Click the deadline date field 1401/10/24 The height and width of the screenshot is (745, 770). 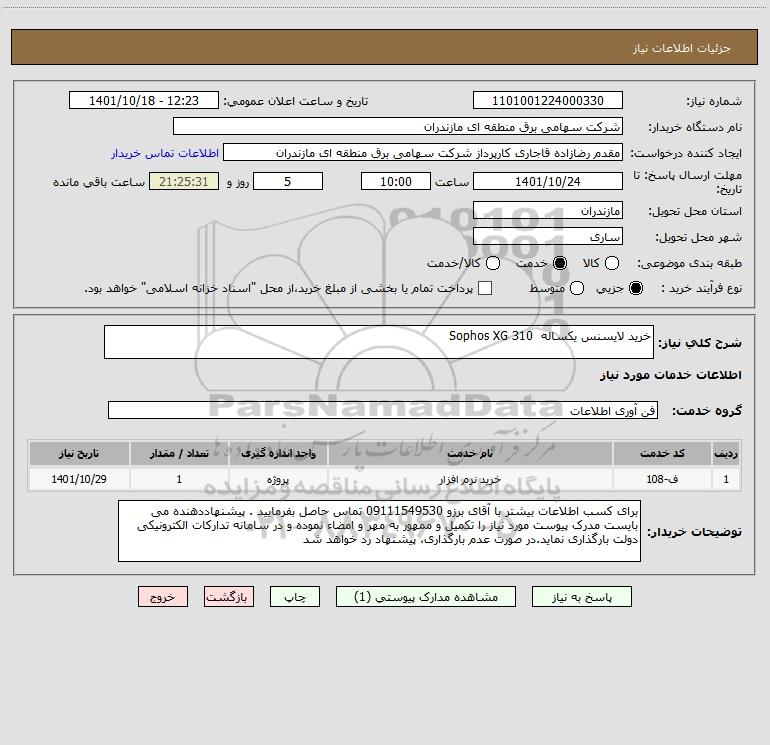tap(548, 181)
